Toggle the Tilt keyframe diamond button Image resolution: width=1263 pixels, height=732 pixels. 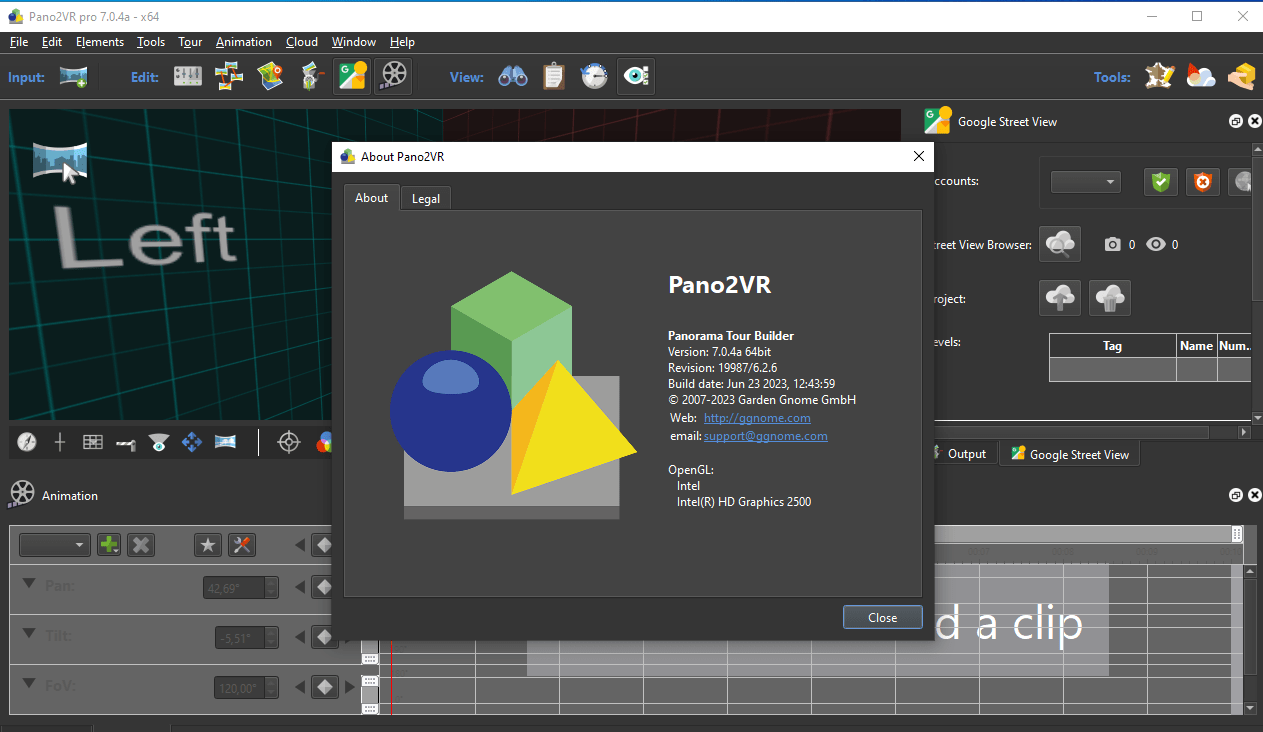pyautogui.click(x=324, y=637)
